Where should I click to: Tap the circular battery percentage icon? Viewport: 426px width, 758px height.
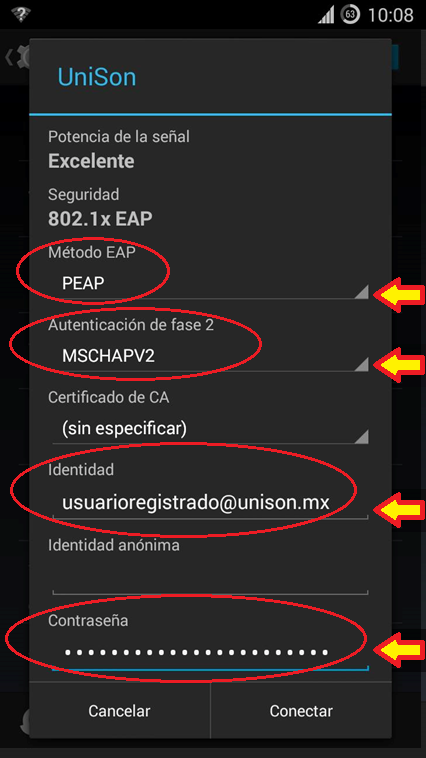click(350, 15)
